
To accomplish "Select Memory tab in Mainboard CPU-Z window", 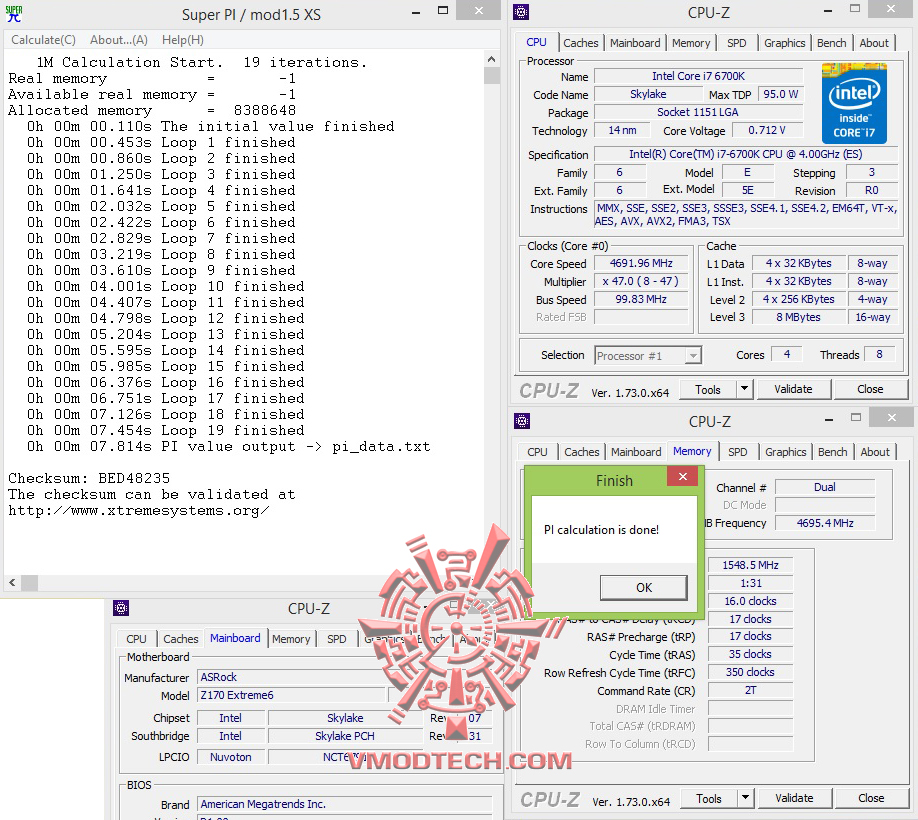I will pyautogui.click(x=291, y=639).
